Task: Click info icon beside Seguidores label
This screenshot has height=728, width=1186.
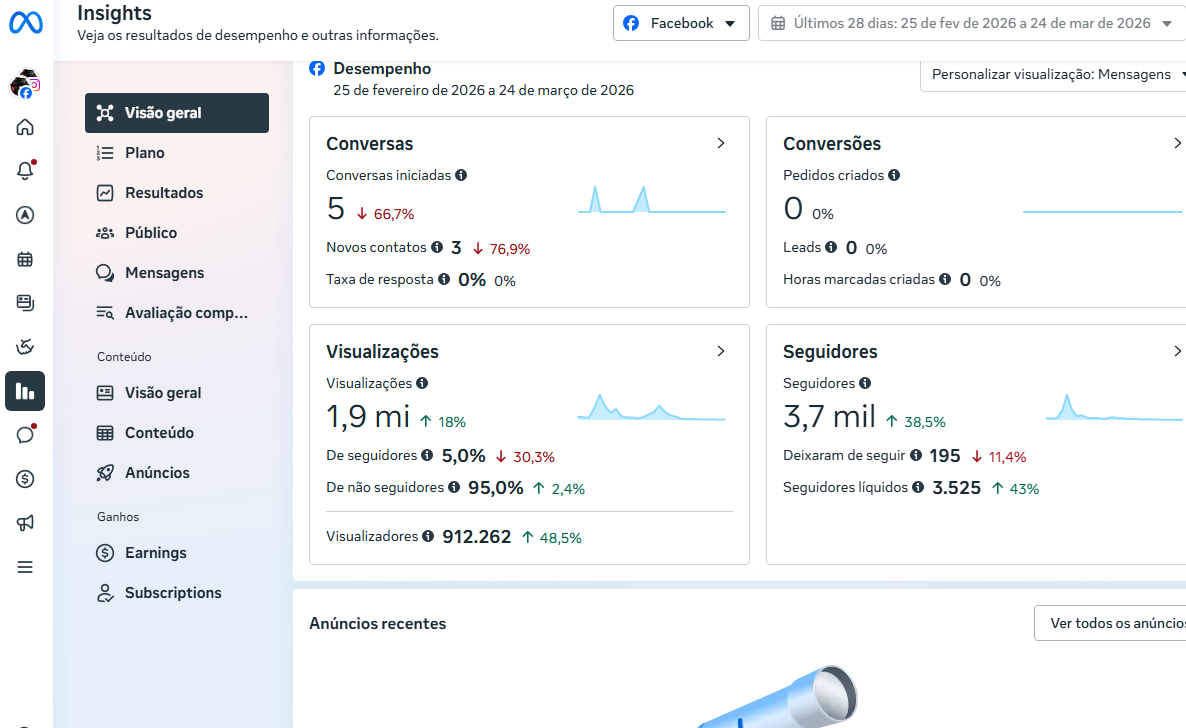Action: pos(865,383)
